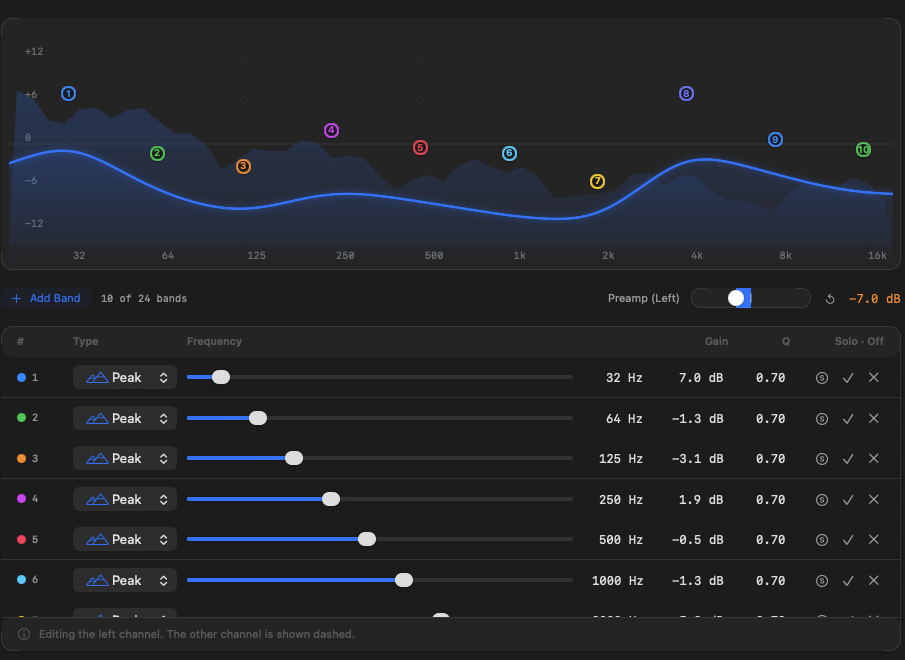Solo band 6 using its S icon

point(822,580)
